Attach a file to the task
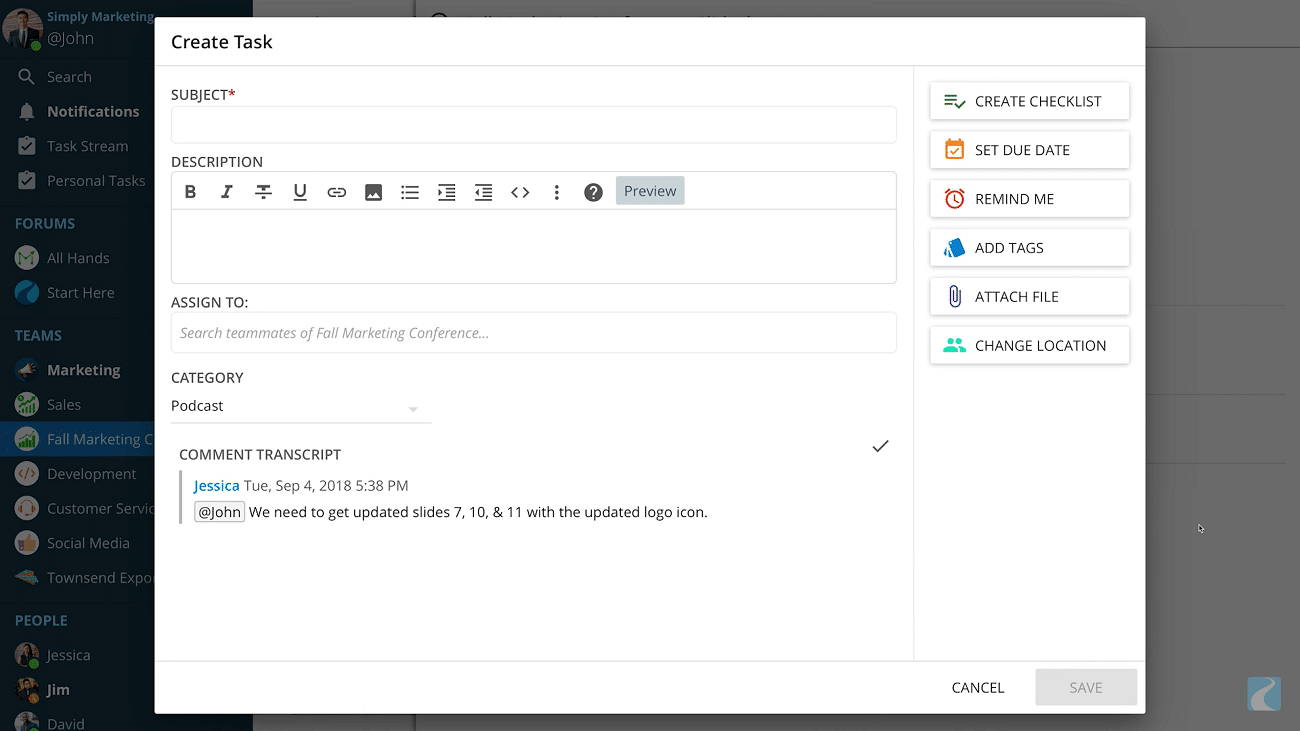This screenshot has width=1300, height=731. point(1029,296)
